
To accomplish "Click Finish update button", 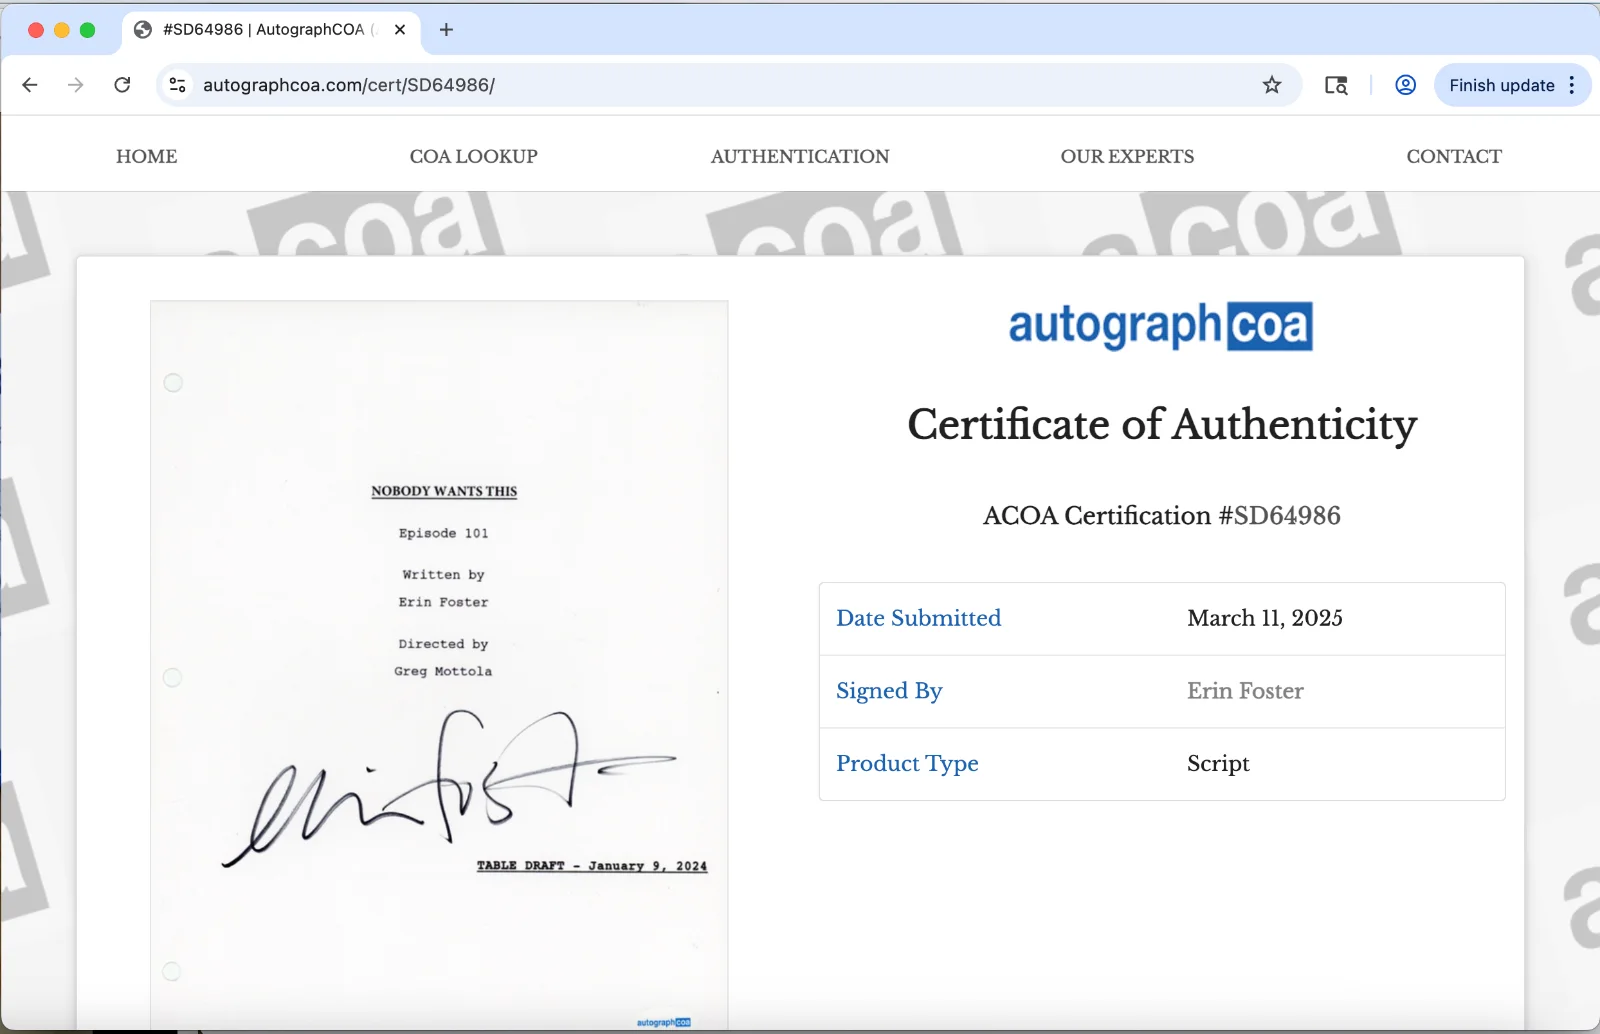I will (1501, 85).
